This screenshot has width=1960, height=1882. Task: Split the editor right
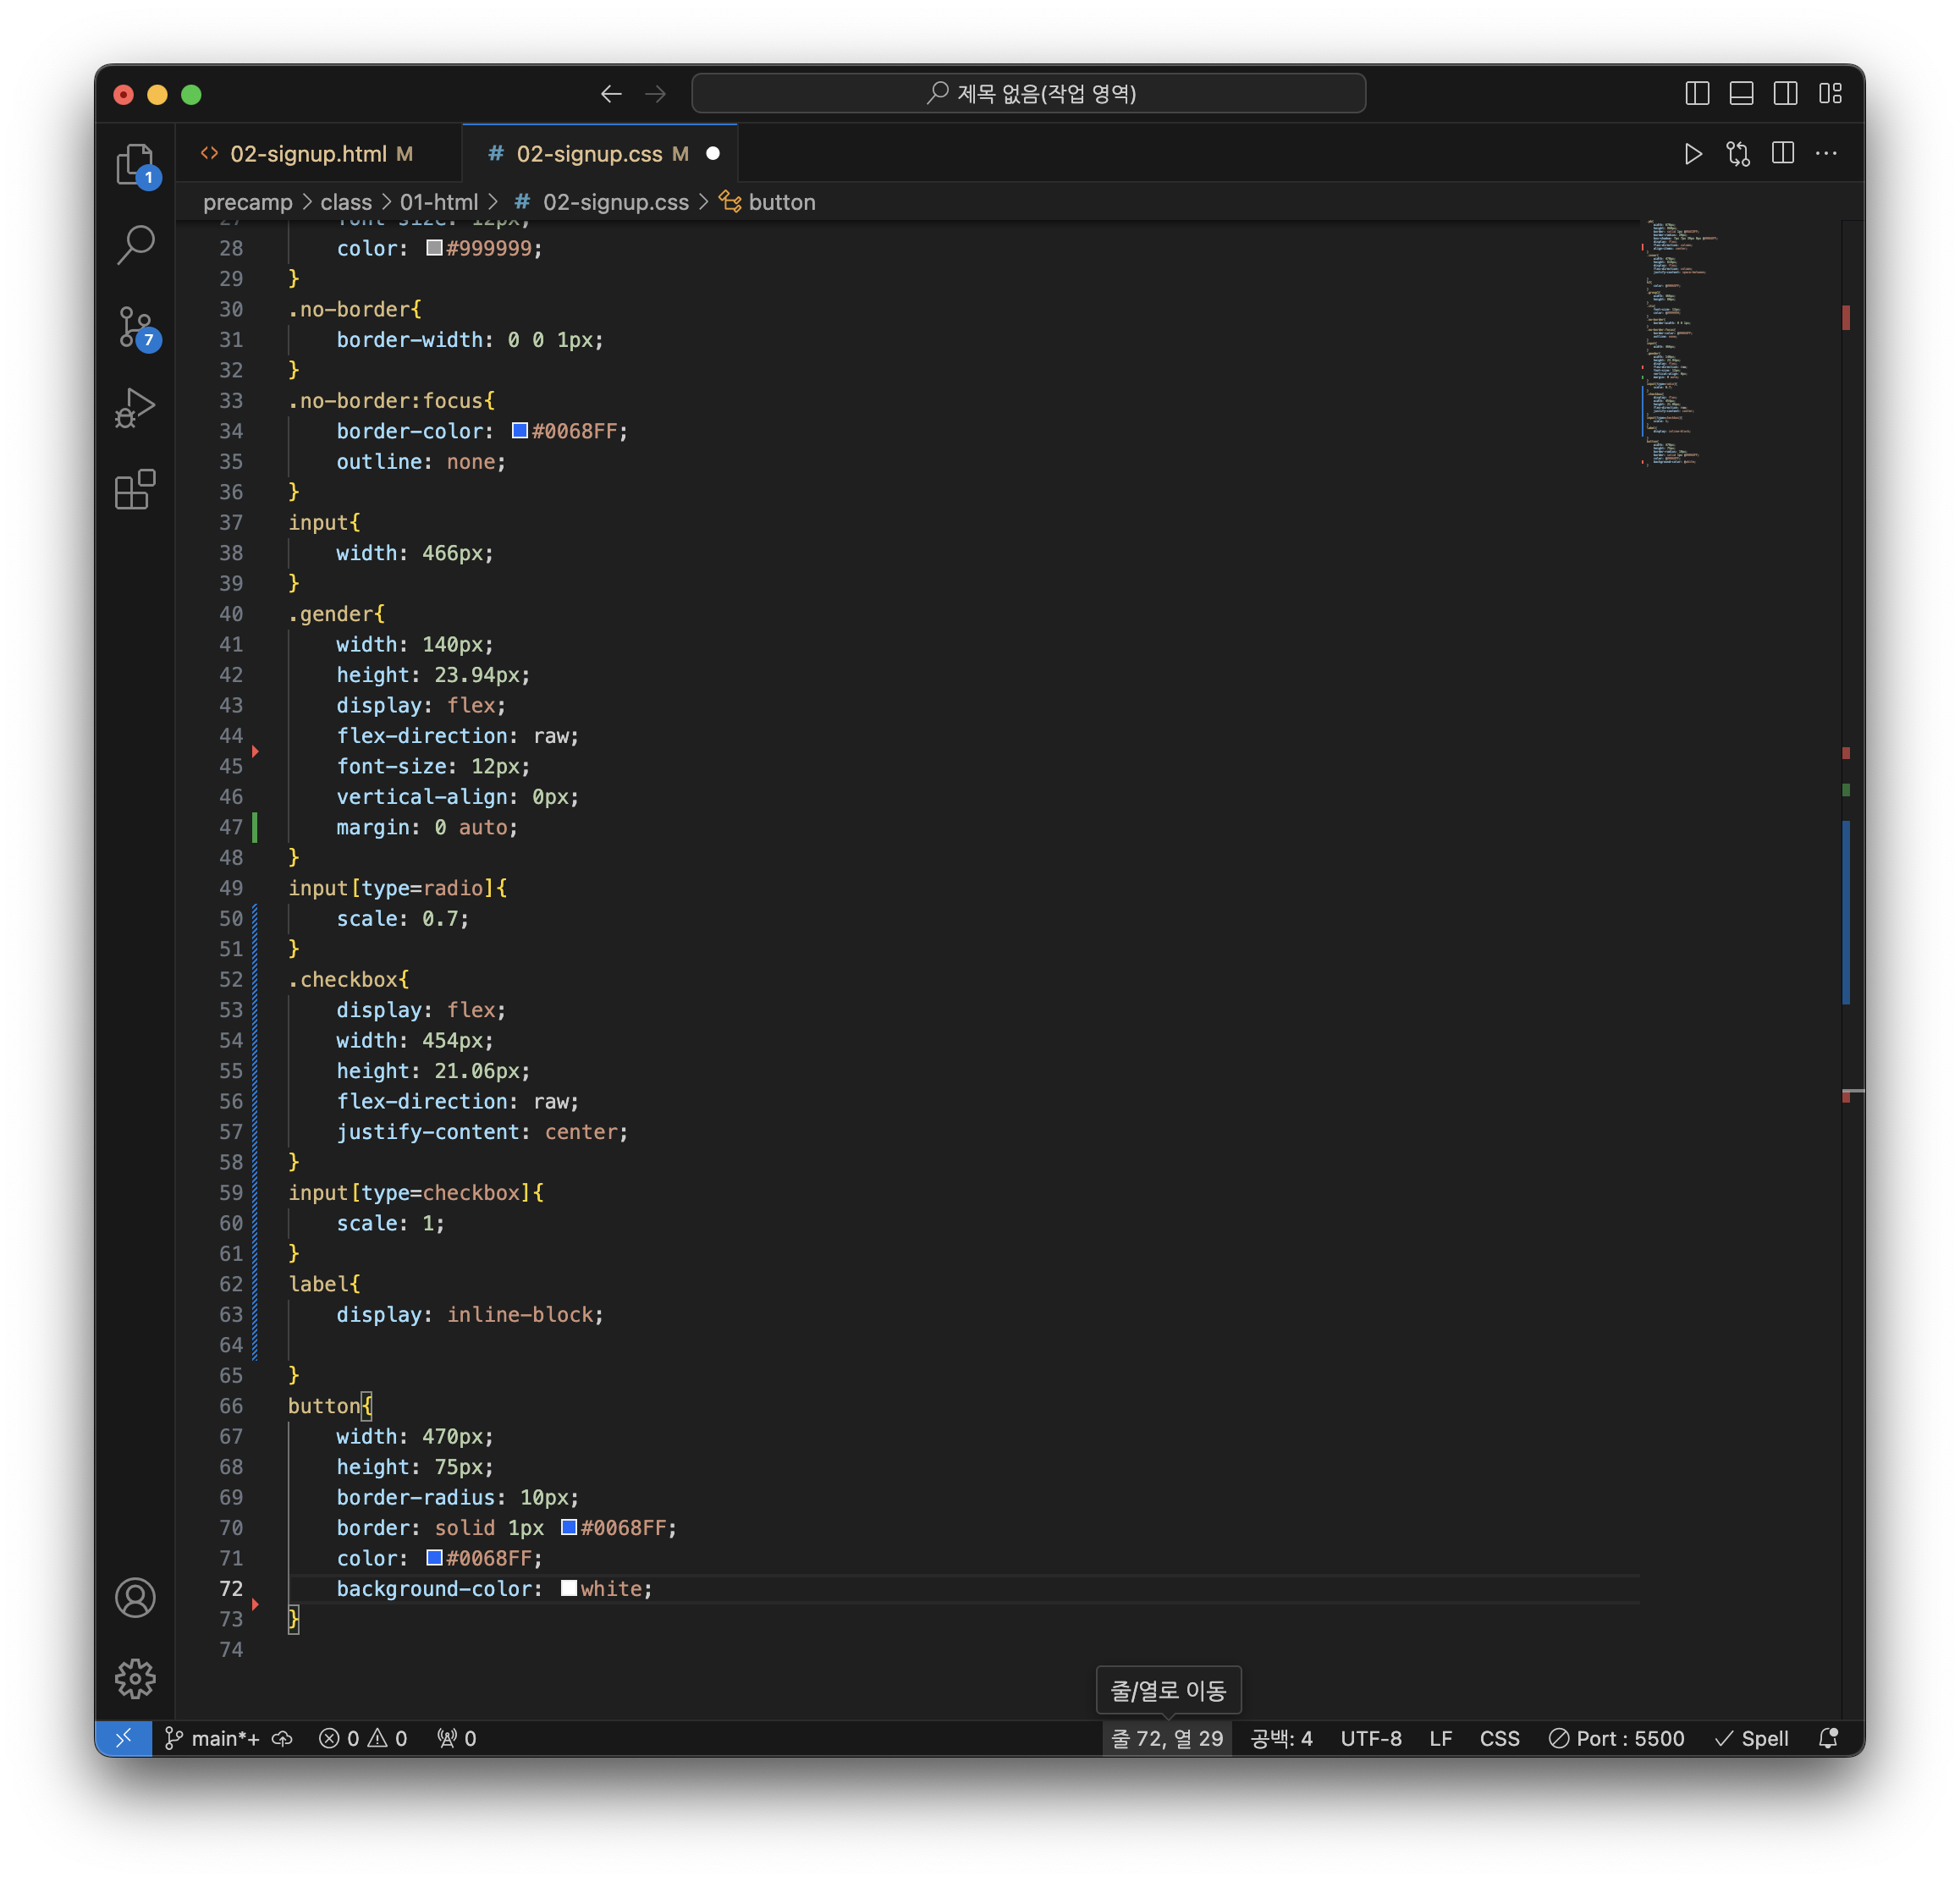[x=1783, y=154]
